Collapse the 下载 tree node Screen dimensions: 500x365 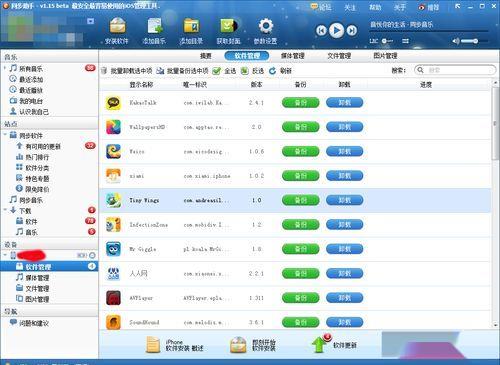[5, 210]
